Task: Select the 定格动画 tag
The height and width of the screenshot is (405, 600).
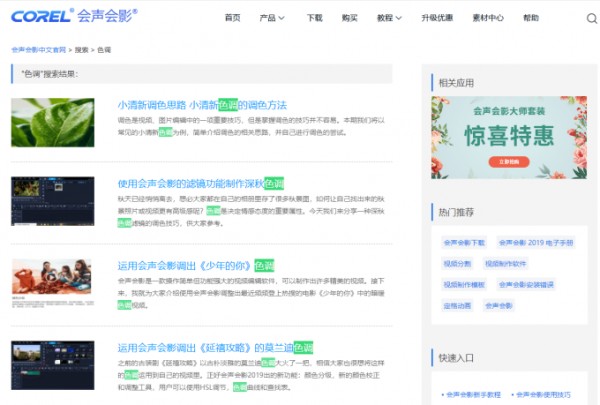Action: pos(457,305)
